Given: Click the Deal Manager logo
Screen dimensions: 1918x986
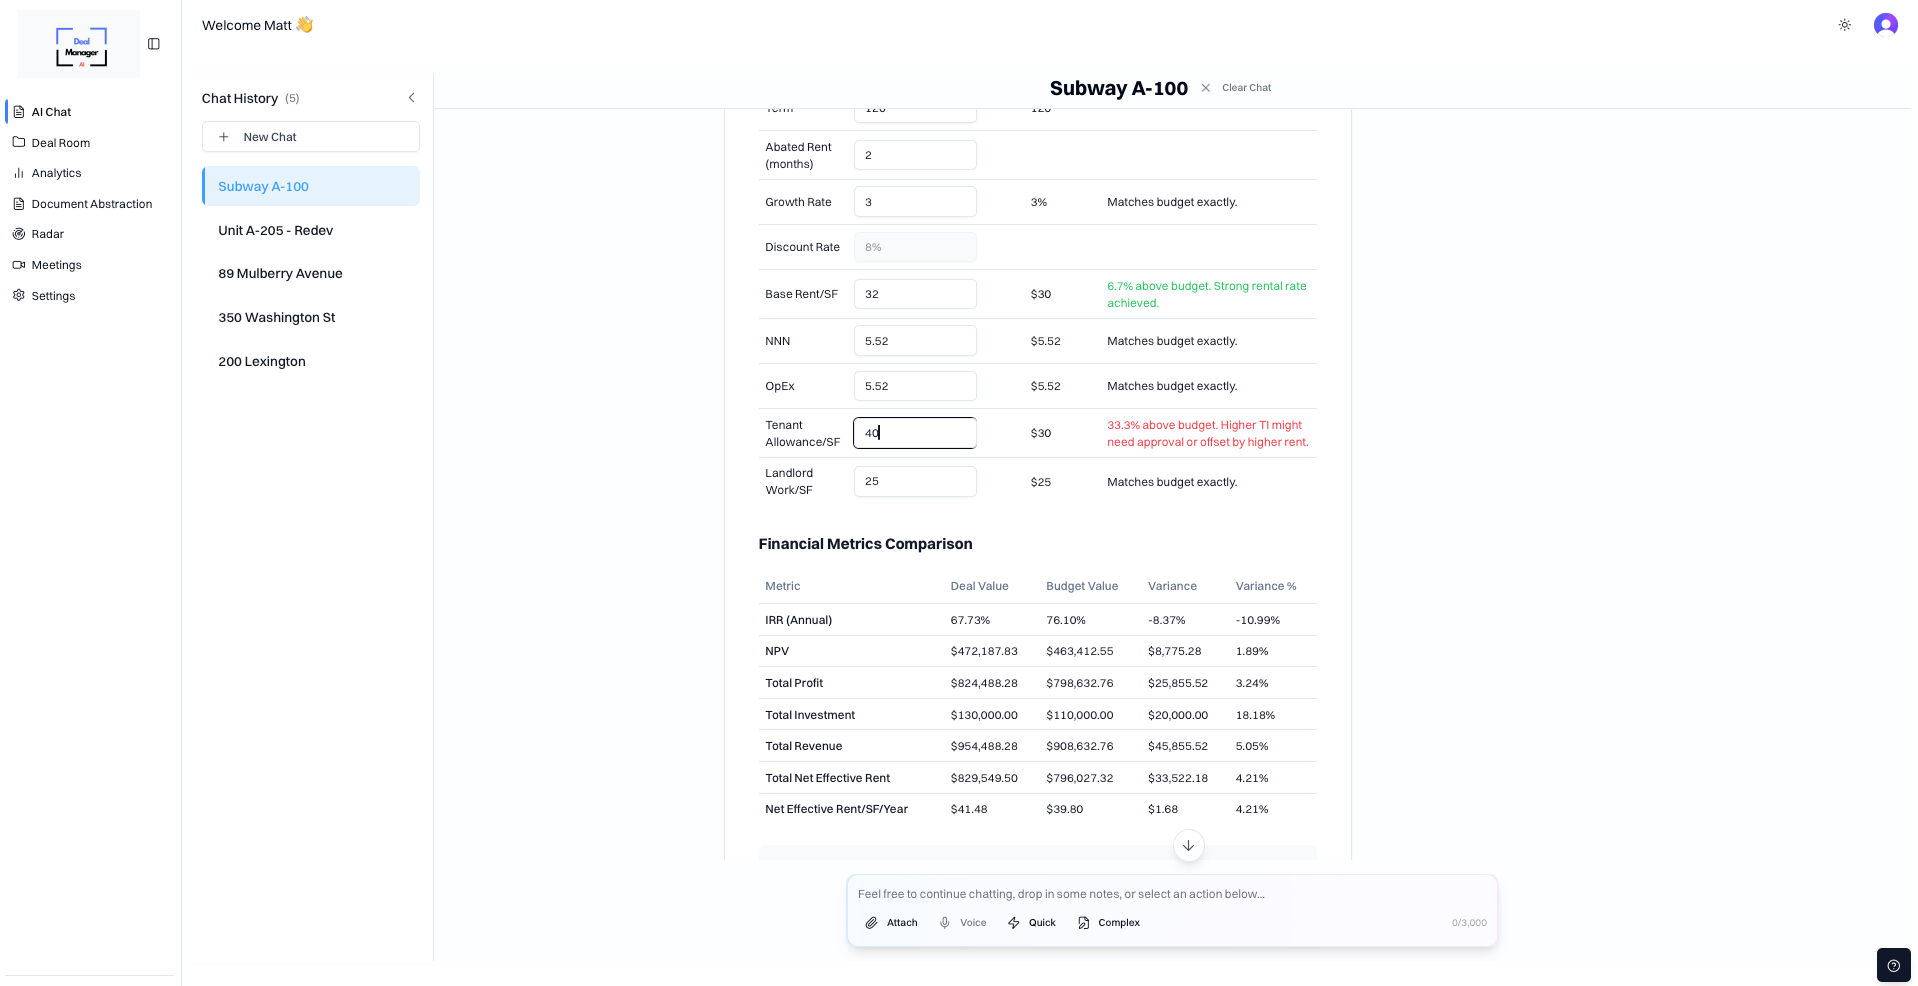Looking at the screenshot, I should [x=81, y=46].
